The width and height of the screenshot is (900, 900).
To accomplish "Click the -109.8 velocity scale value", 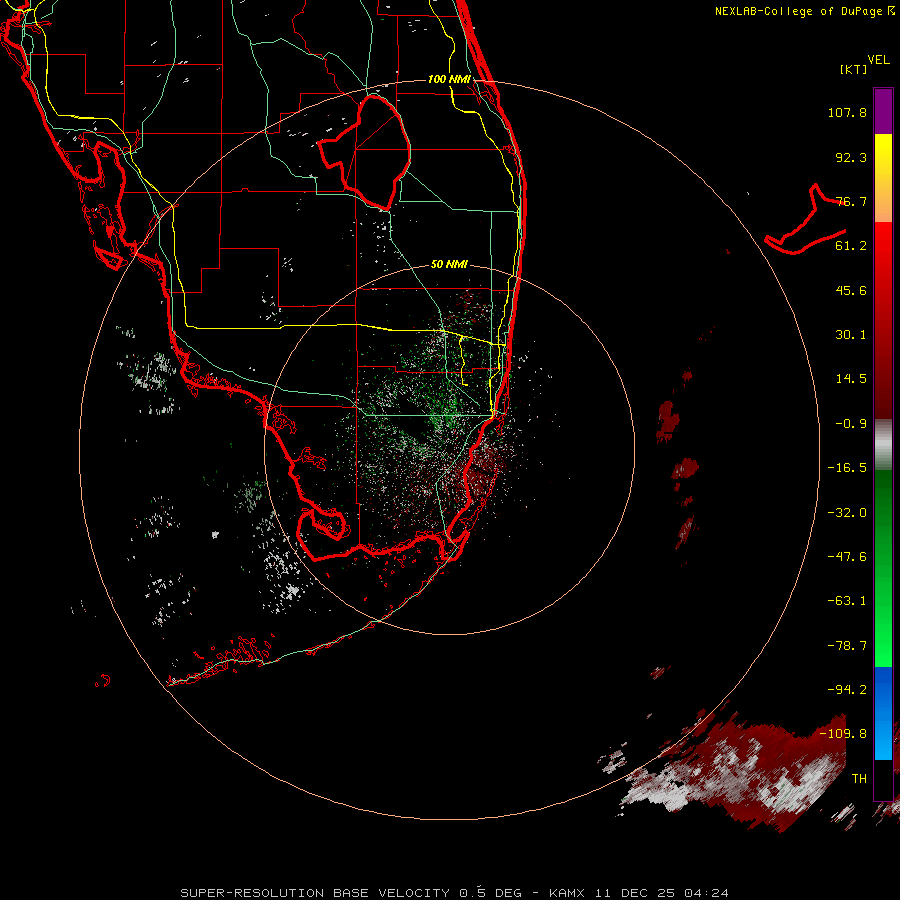I will coord(843,734).
